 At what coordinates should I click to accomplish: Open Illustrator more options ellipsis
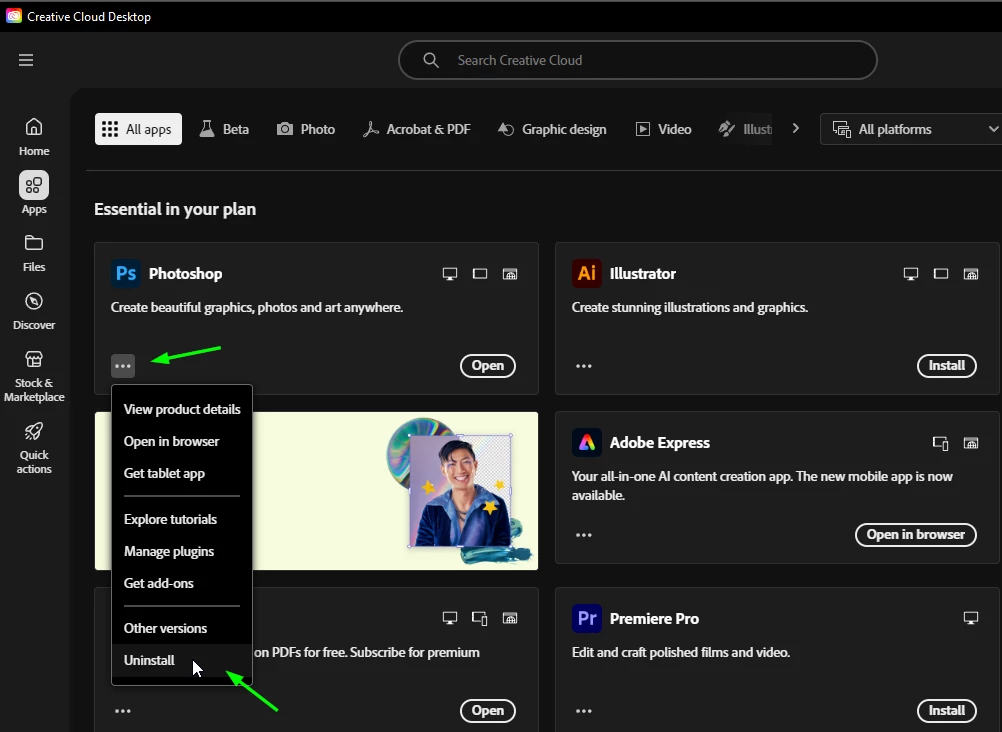583,366
